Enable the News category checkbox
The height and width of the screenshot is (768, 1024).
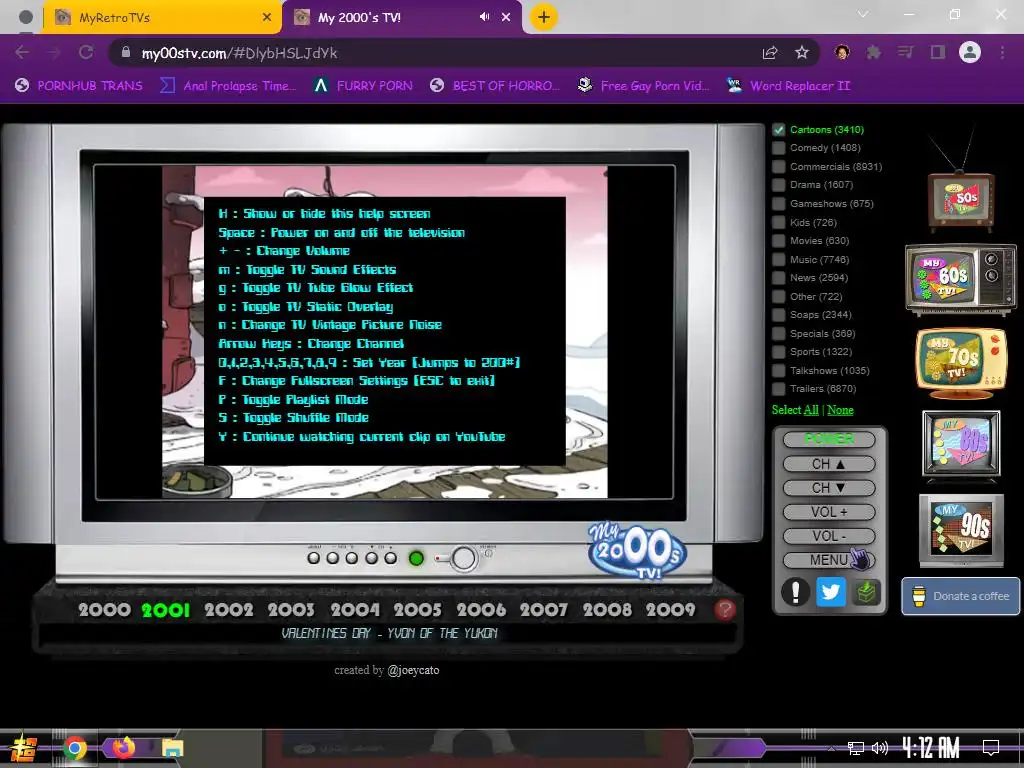(x=778, y=278)
